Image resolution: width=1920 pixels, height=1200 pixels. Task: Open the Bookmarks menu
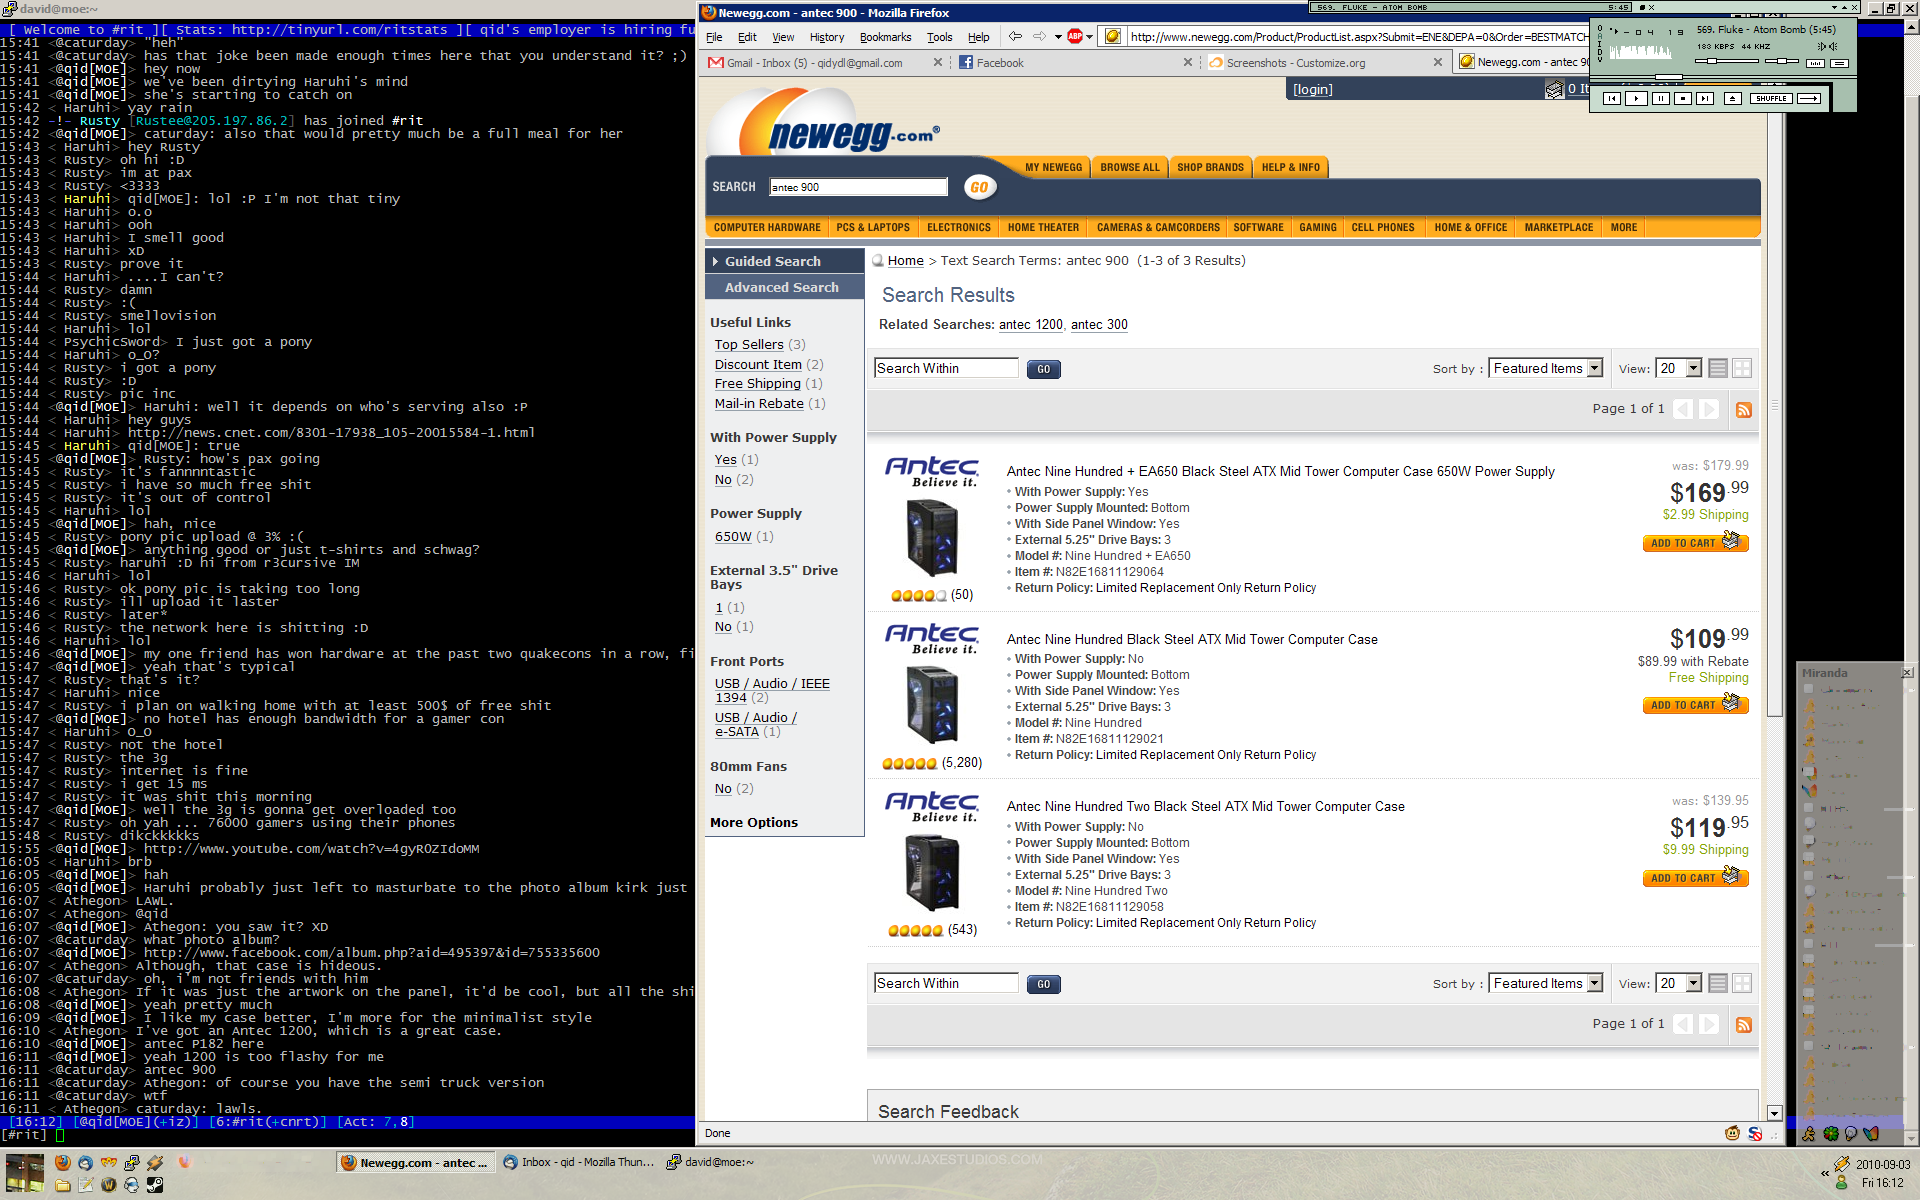pyautogui.click(x=885, y=37)
